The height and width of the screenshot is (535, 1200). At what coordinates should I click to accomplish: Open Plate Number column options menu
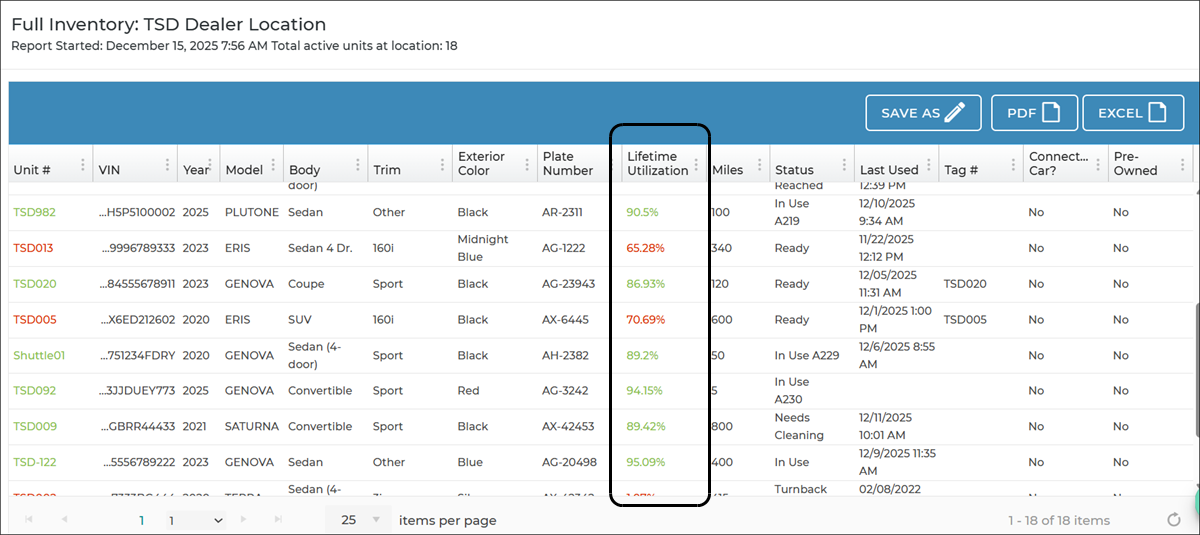point(611,165)
